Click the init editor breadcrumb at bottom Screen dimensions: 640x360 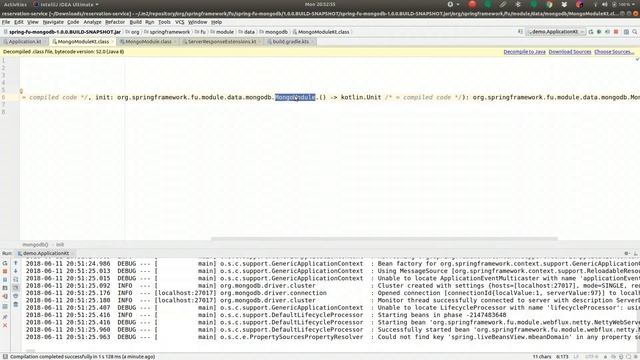60,244
